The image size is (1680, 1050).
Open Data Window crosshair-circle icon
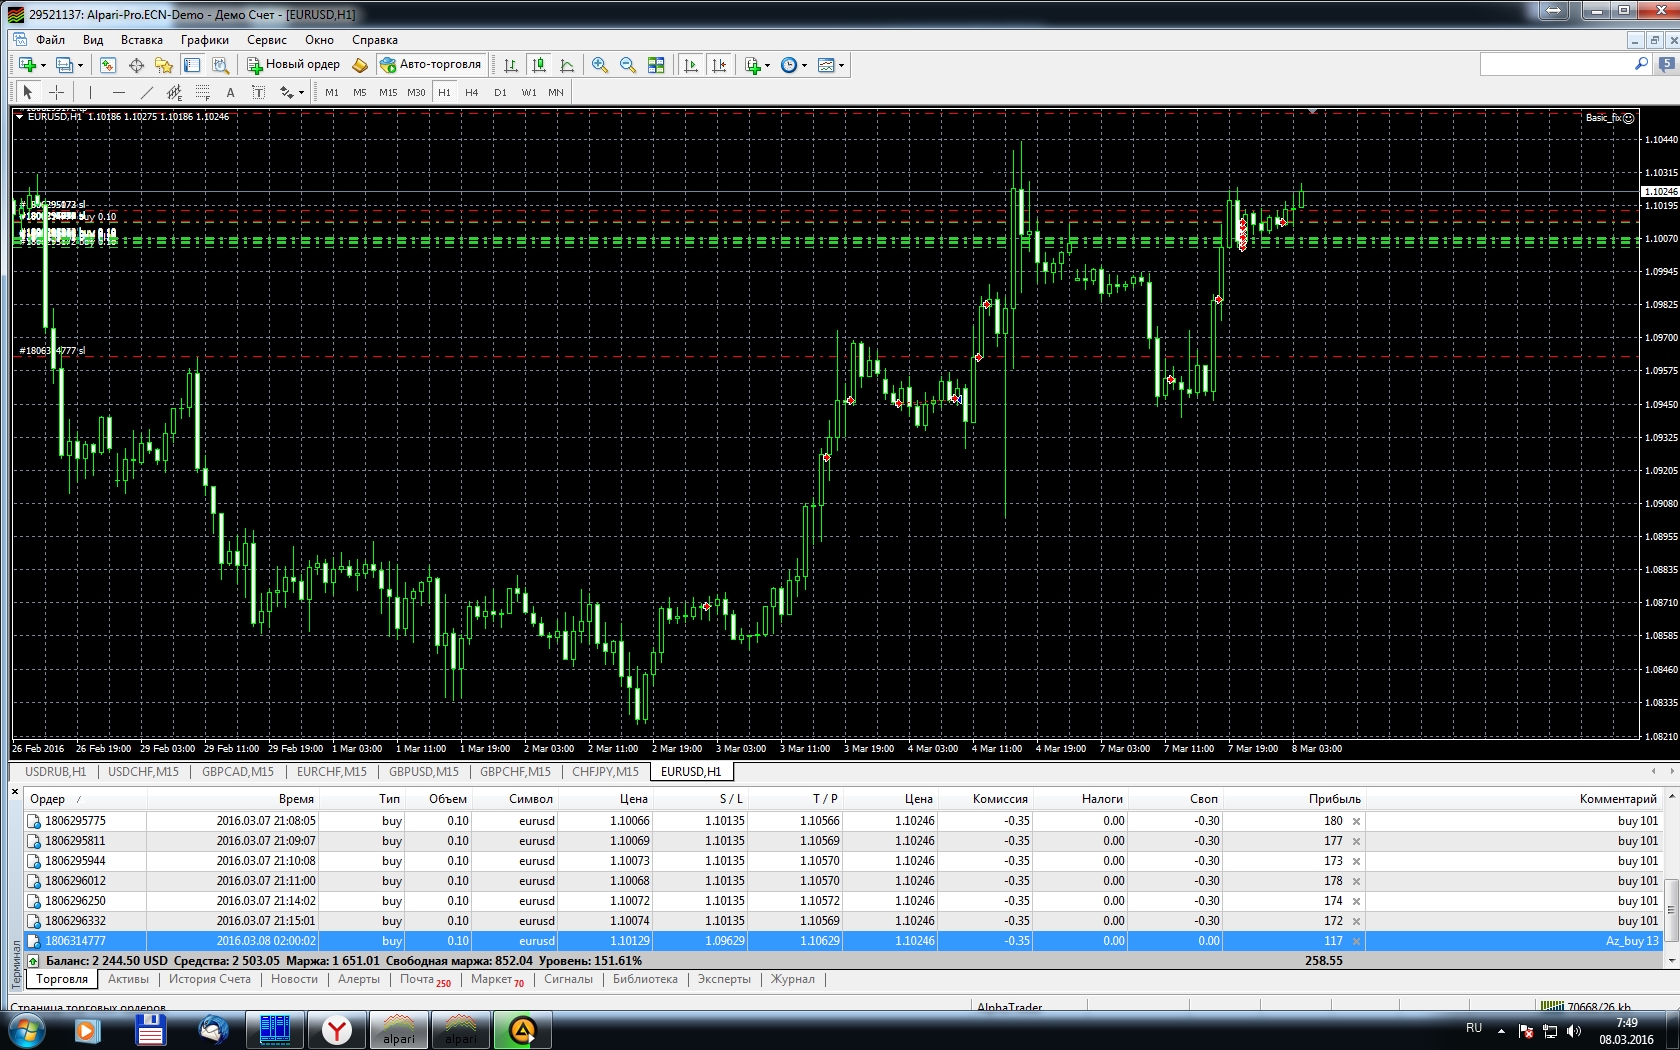[136, 65]
